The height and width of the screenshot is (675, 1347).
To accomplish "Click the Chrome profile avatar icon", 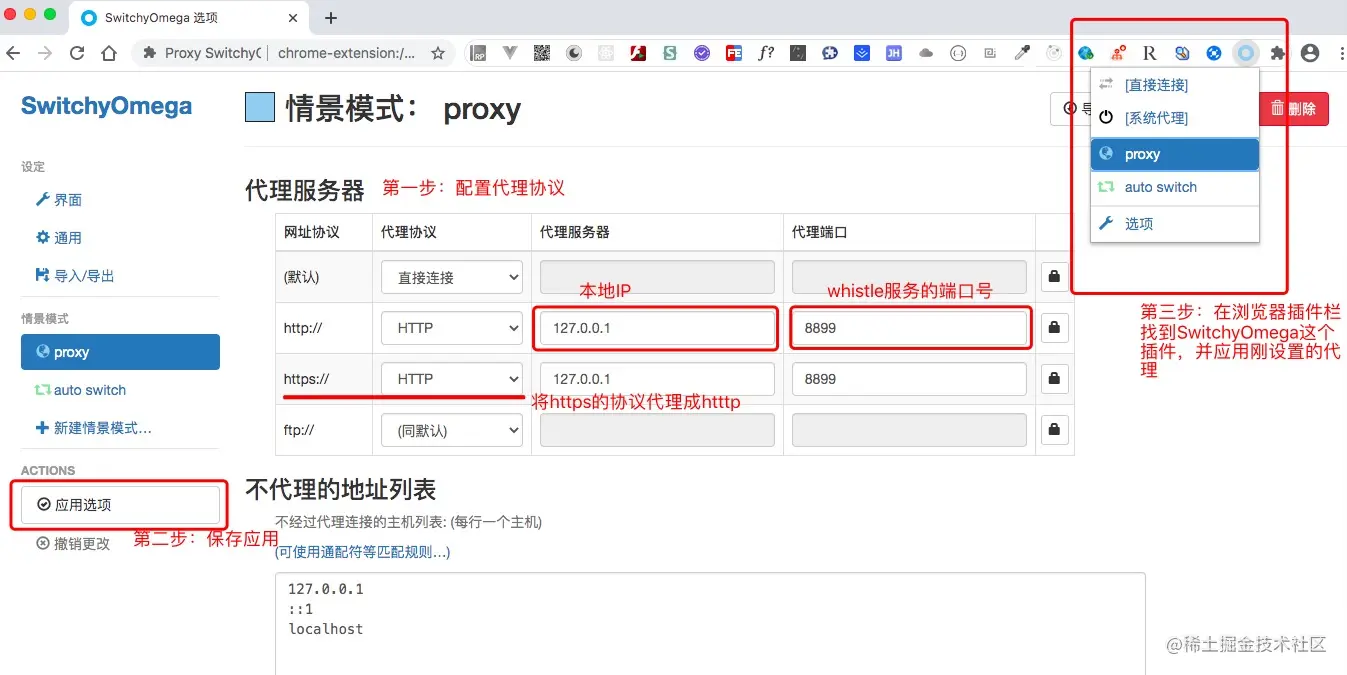I will [x=1310, y=53].
